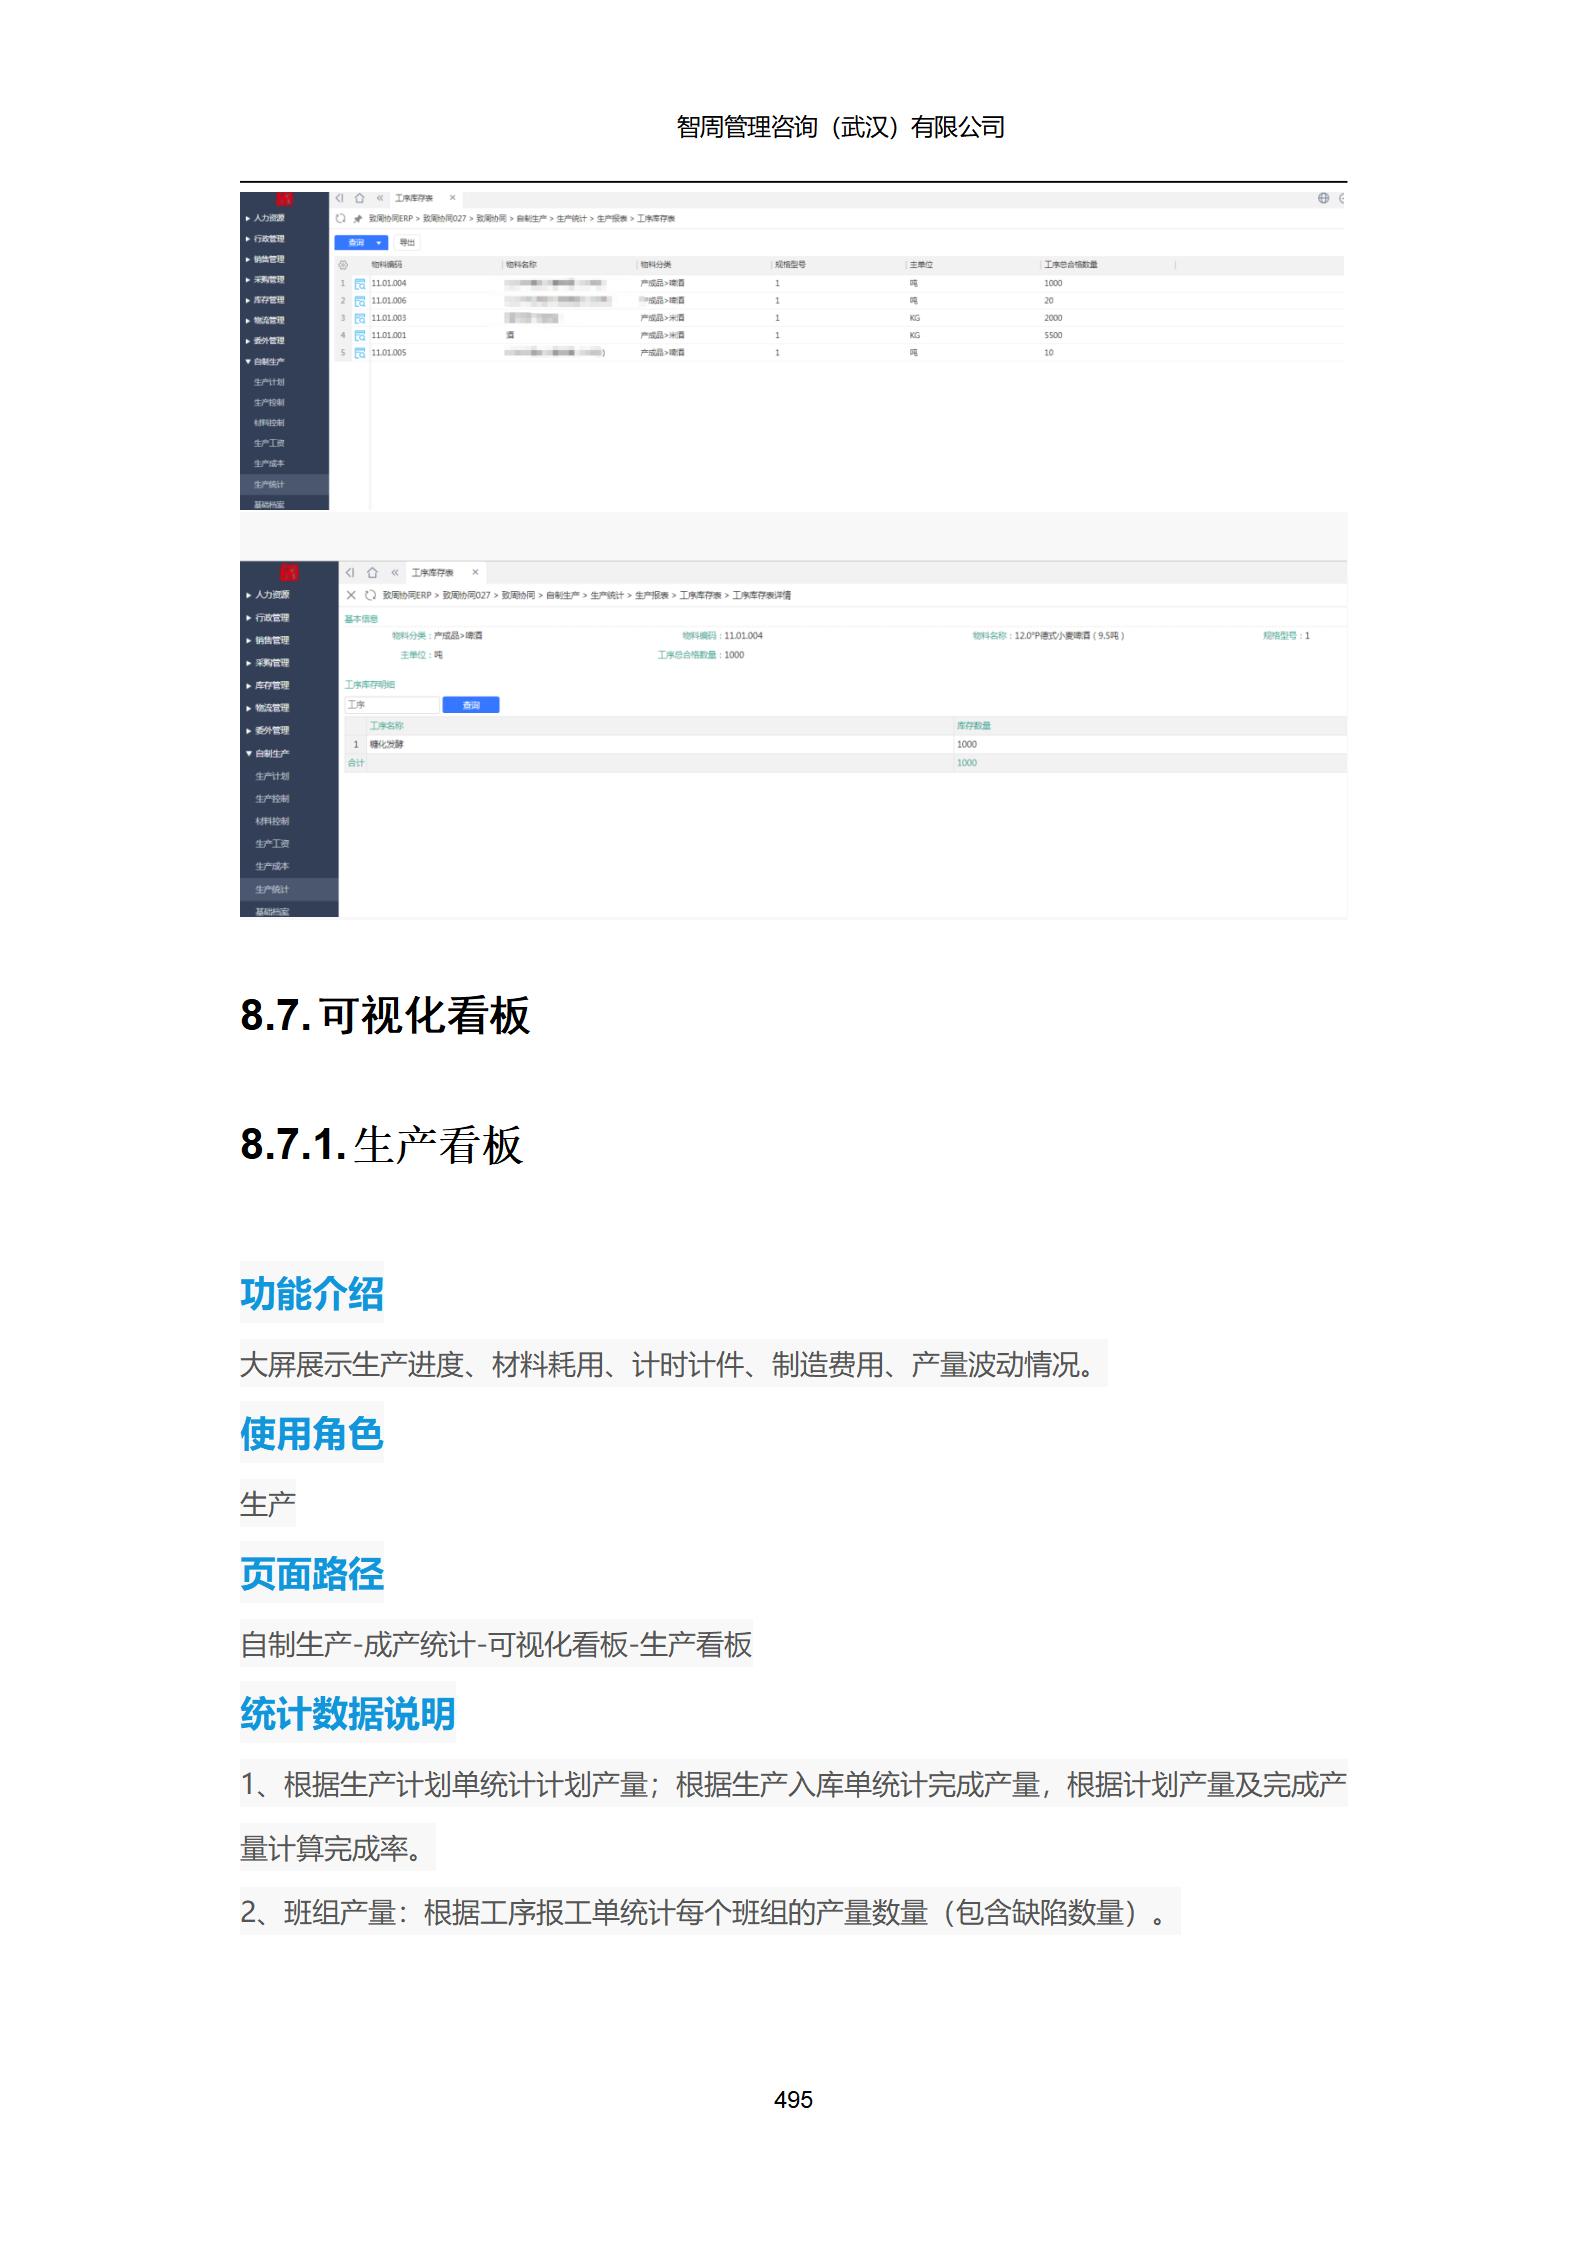This screenshot has width=1587, height=2245.
Task: Close the 工序库存表 tab in detail-view screenshot
Action: click(x=475, y=573)
